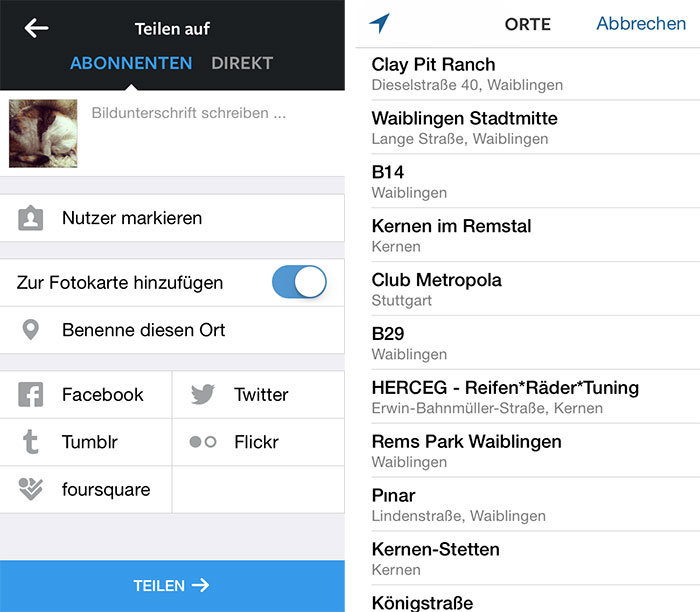Click the Bildunterschrift schreiben caption field
The height and width of the screenshot is (612, 700).
click(214, 133)
